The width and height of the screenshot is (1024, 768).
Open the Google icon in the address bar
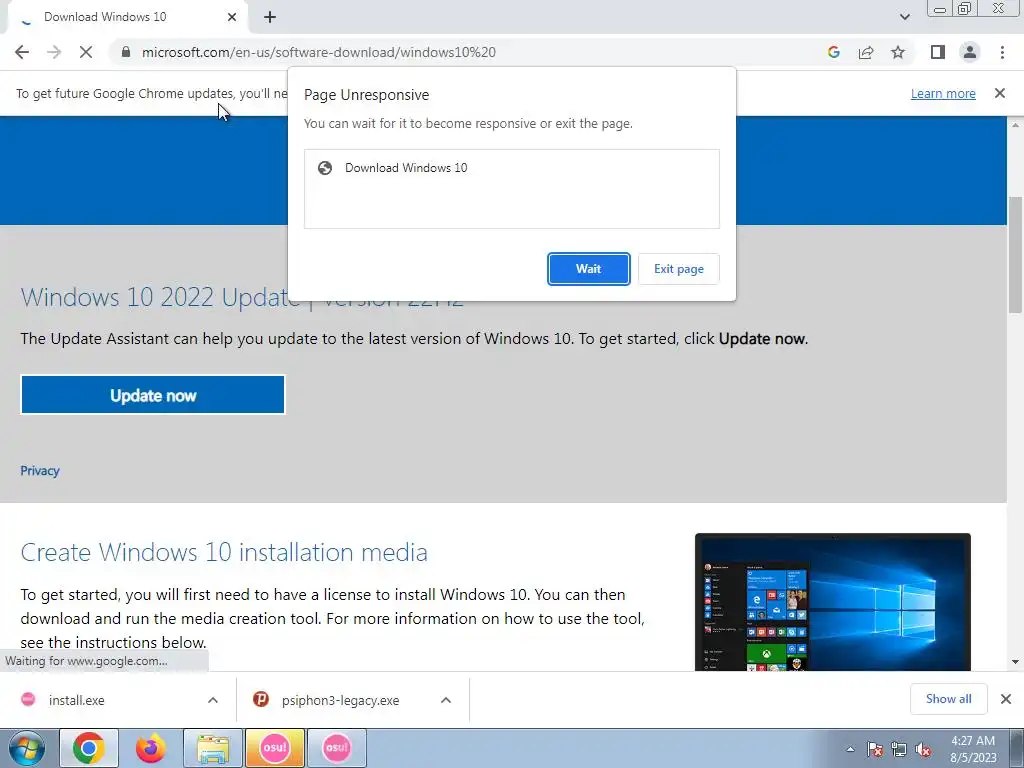click(833, 52)
